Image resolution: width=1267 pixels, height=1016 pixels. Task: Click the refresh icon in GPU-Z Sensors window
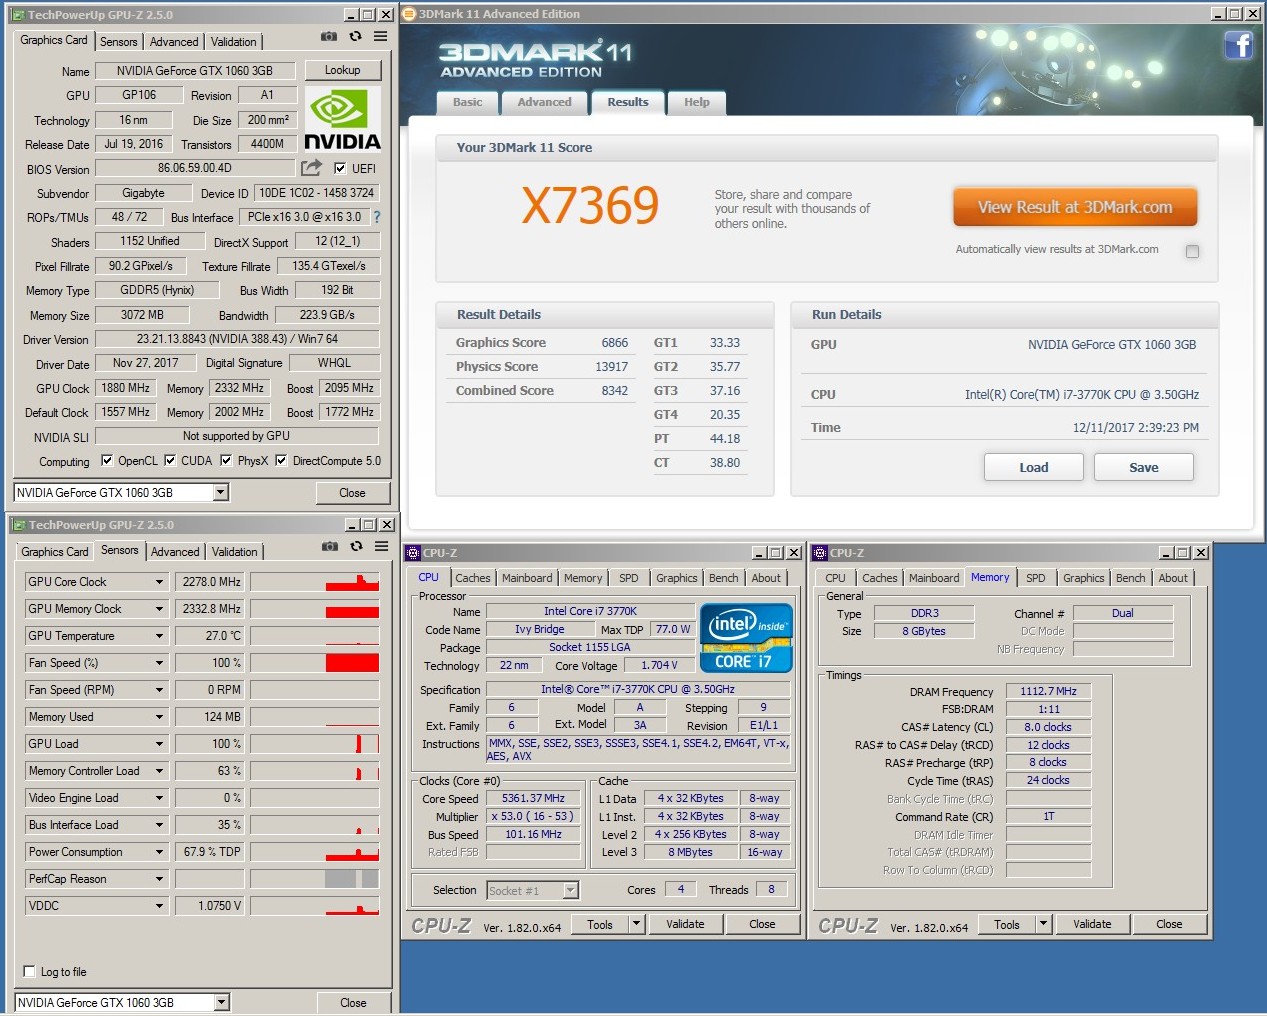pyautogui.click(x=356, y=546)
